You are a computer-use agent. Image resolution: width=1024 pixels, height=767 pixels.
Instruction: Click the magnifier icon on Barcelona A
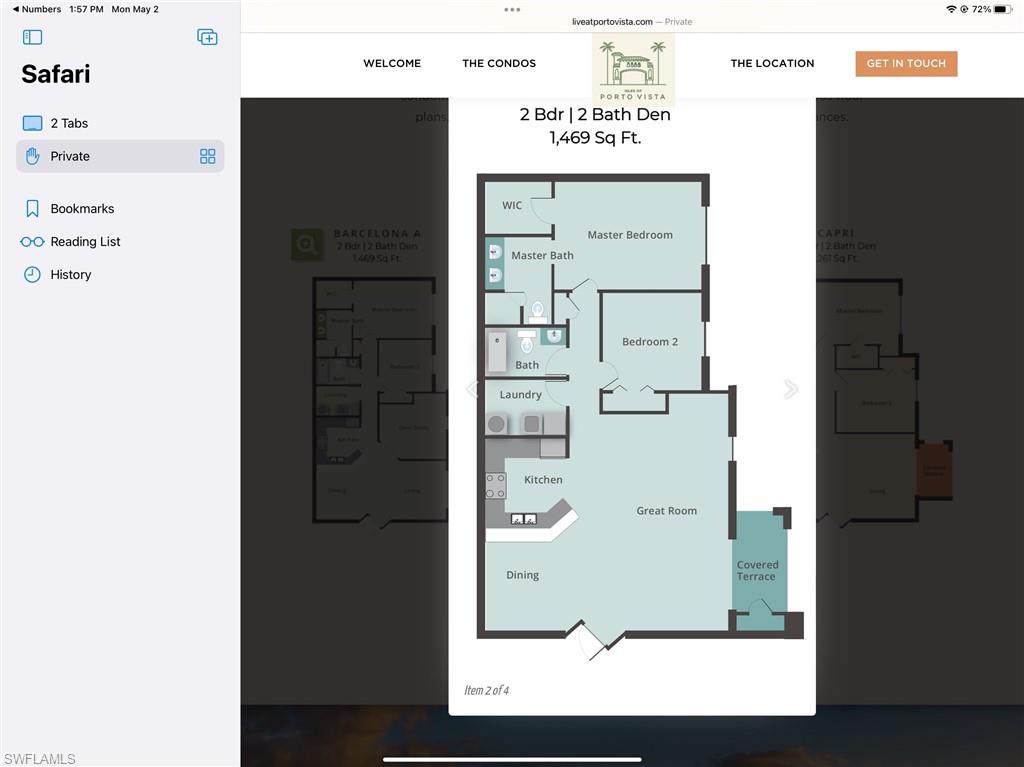[x=307, y=245]
